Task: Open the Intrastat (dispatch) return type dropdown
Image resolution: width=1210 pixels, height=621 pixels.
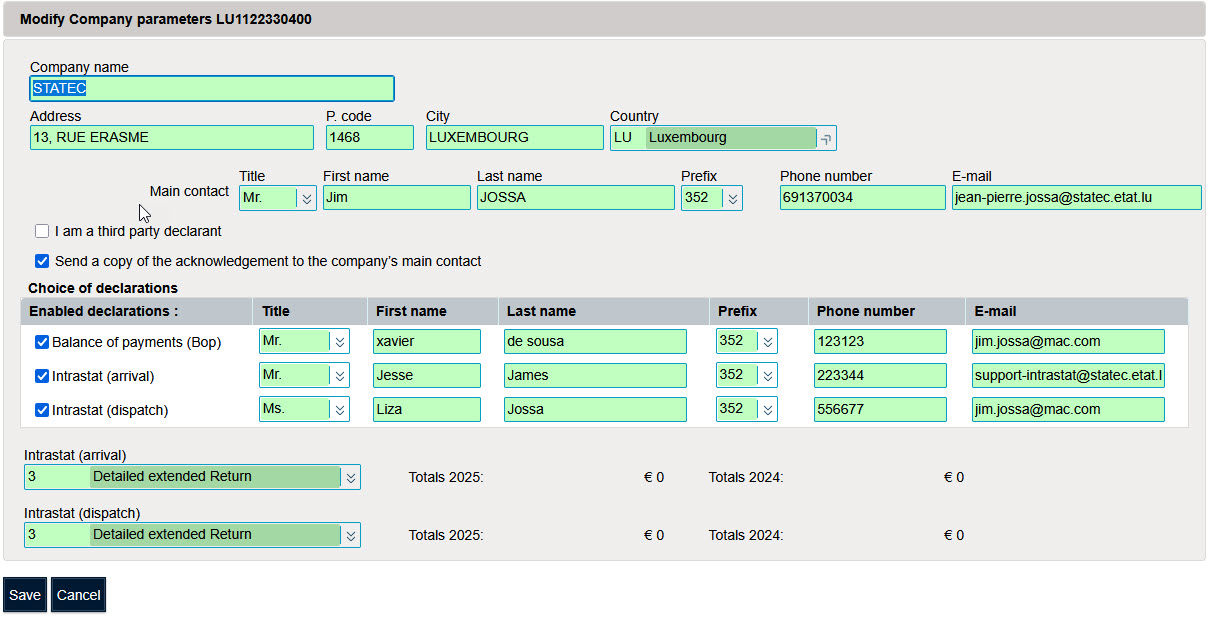Action: tap(351, 535)
